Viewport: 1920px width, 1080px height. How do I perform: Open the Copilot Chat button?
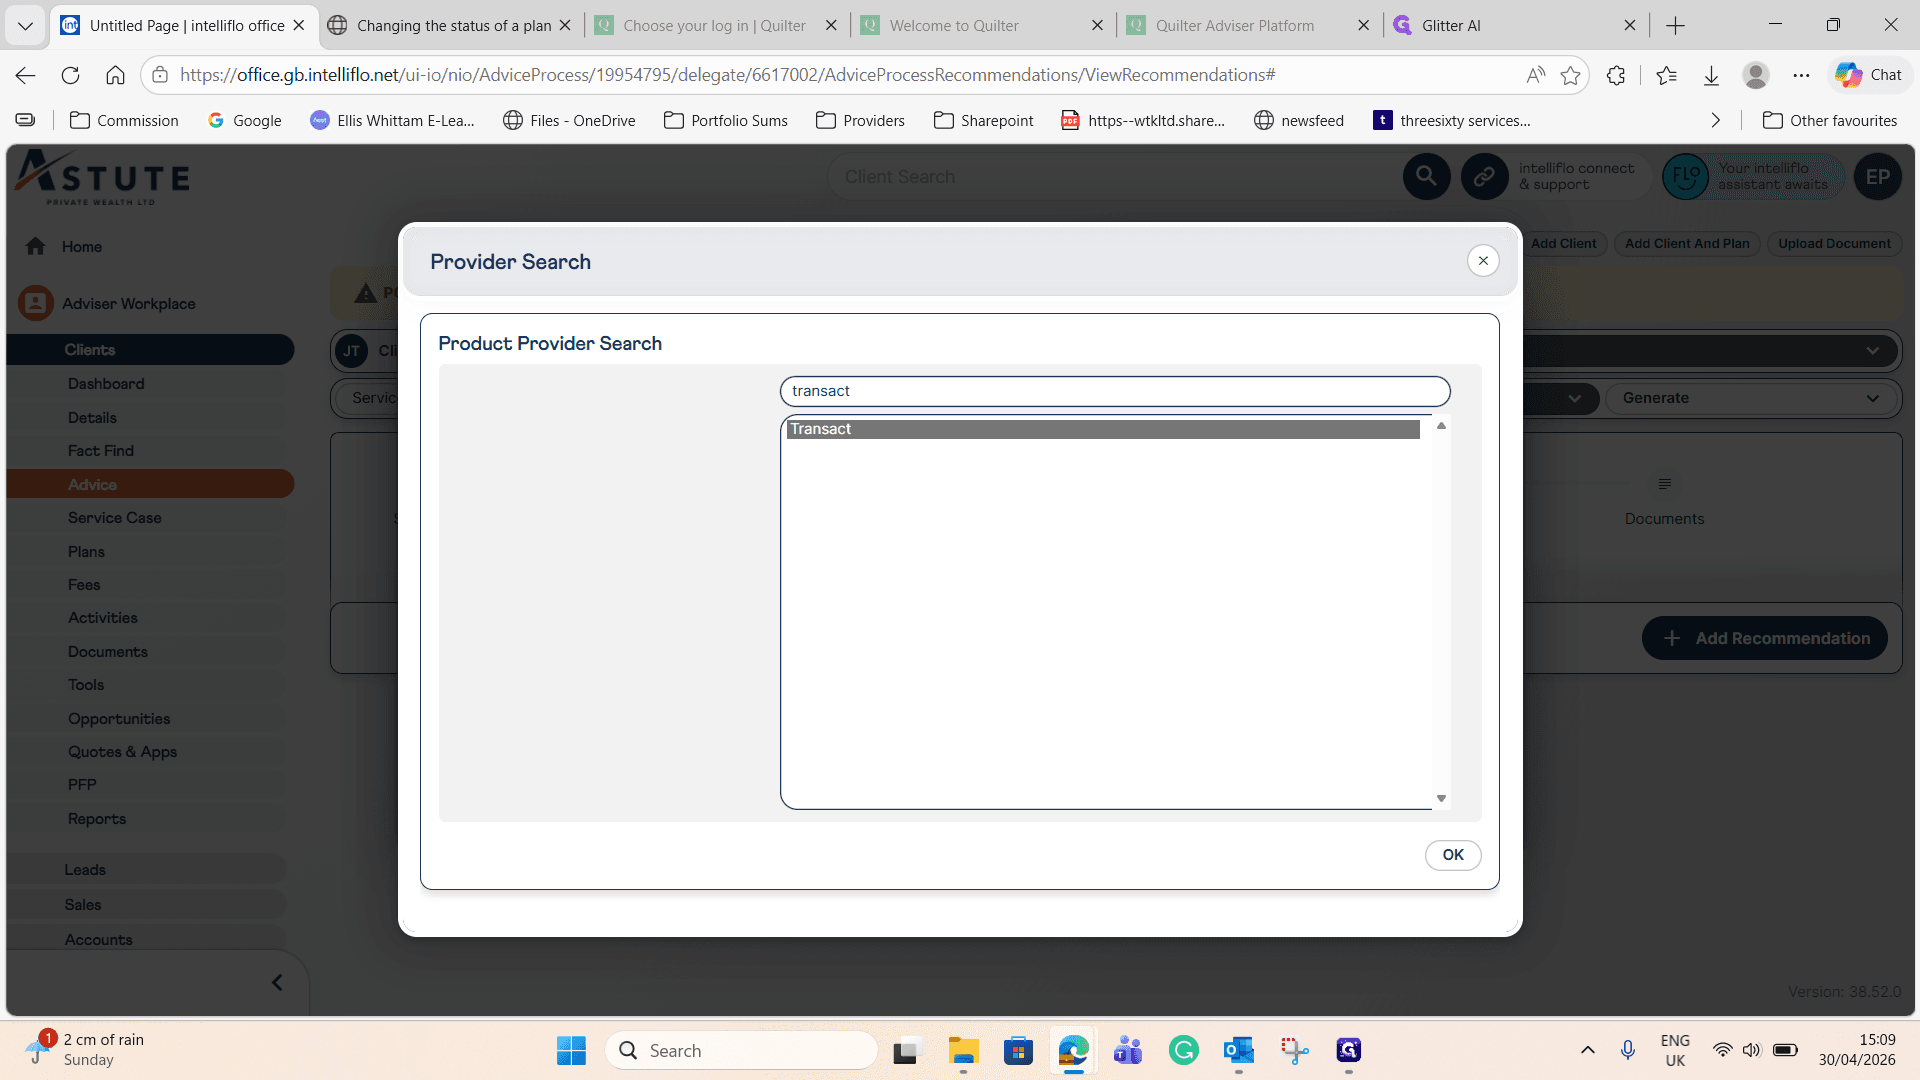[1868, 75]
